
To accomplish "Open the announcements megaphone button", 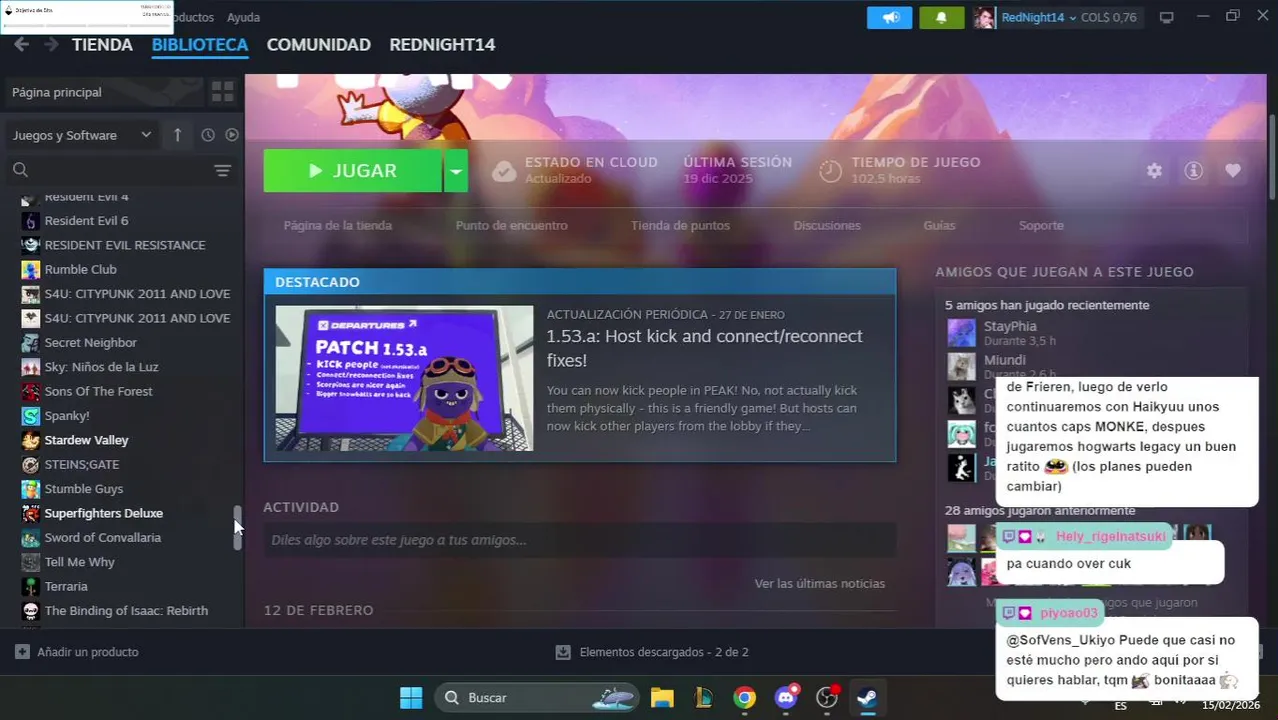I will [x=889, y=17].
